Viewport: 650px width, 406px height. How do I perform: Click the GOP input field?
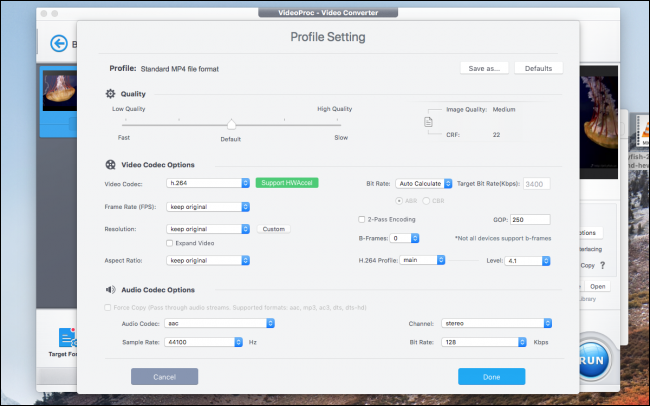pyautogui.click(x=530, y=219)
